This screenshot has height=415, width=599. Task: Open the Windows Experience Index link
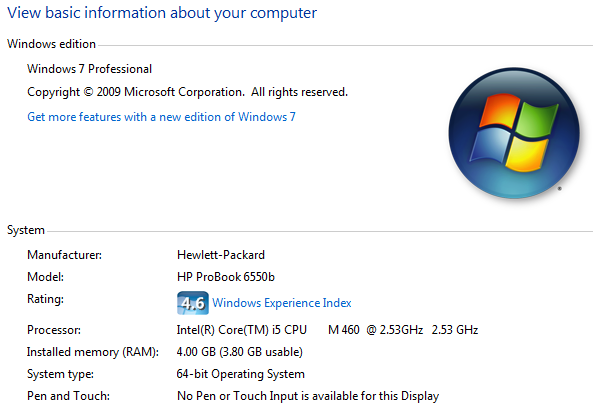(x=282, y=303)
